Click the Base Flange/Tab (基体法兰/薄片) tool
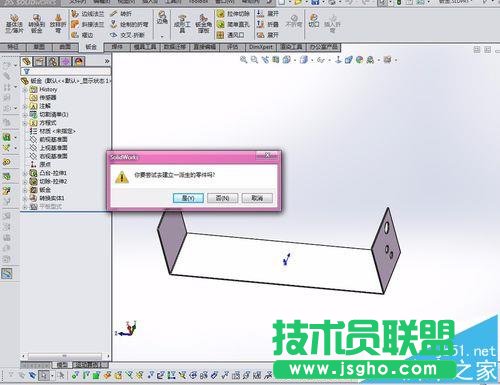The image size is (500, 385). click(x=14, y=23)
